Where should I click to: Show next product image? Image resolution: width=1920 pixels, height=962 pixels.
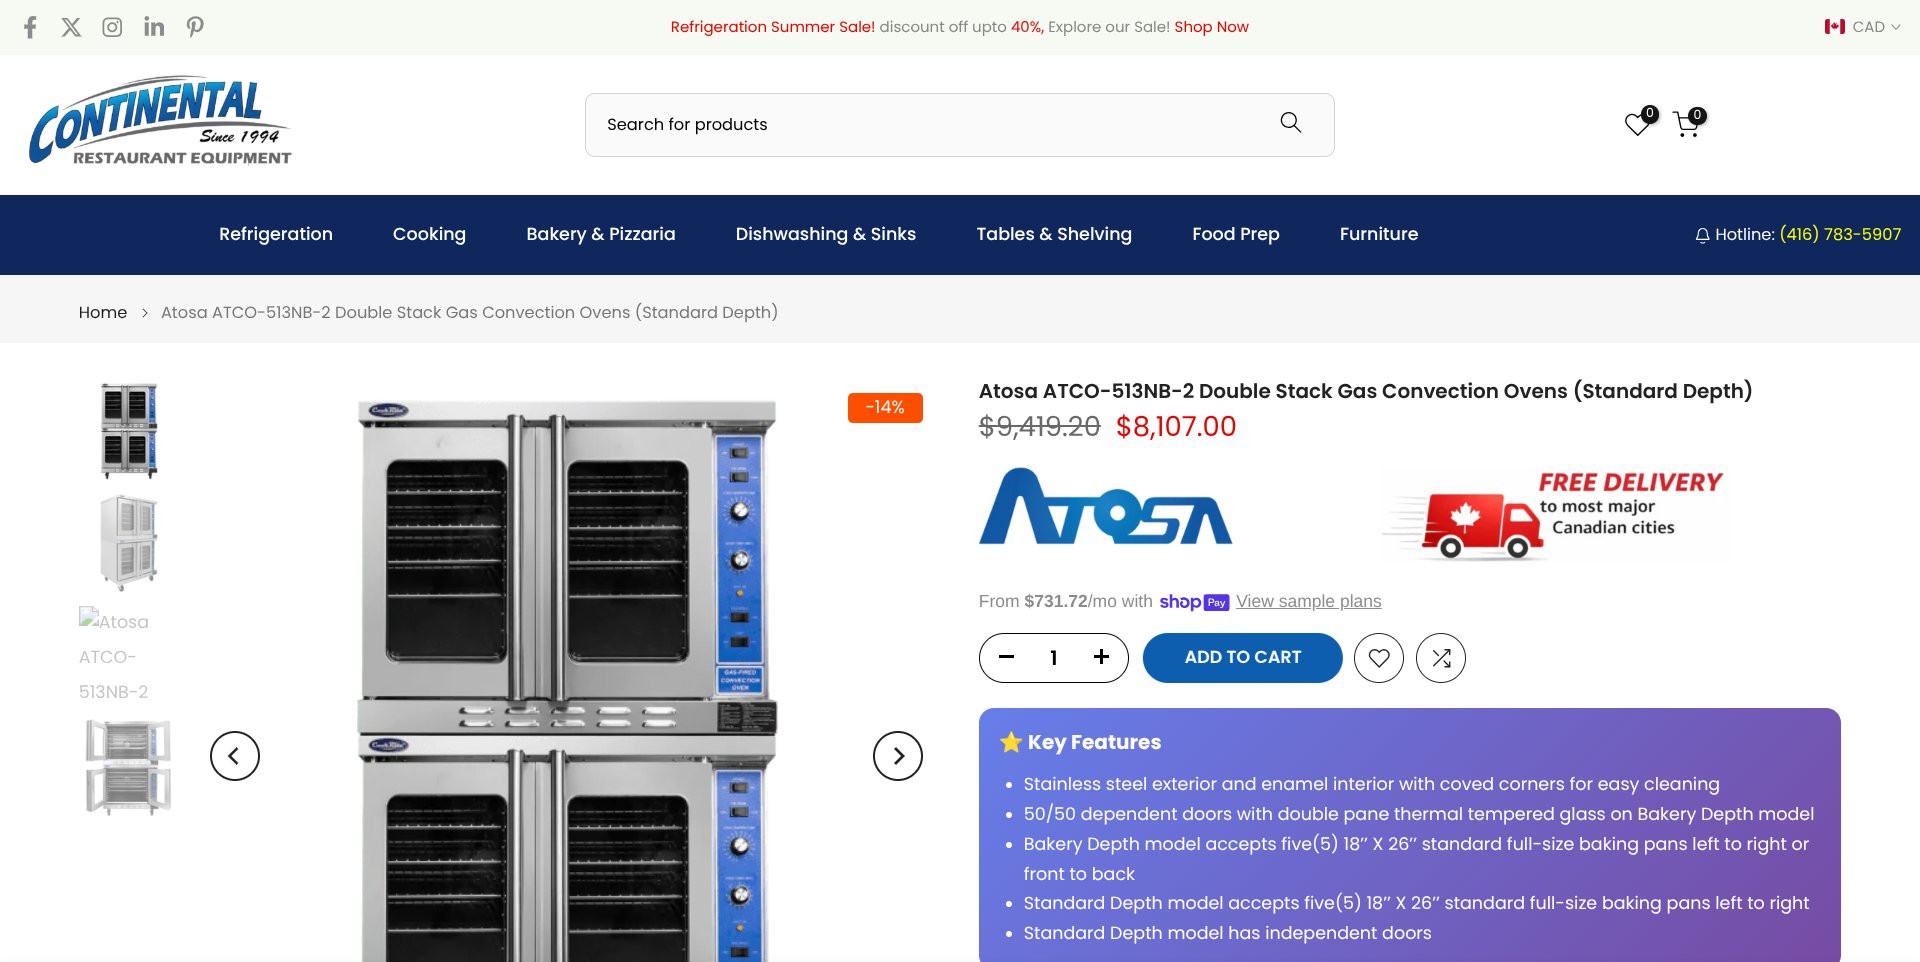pos(898,756)
